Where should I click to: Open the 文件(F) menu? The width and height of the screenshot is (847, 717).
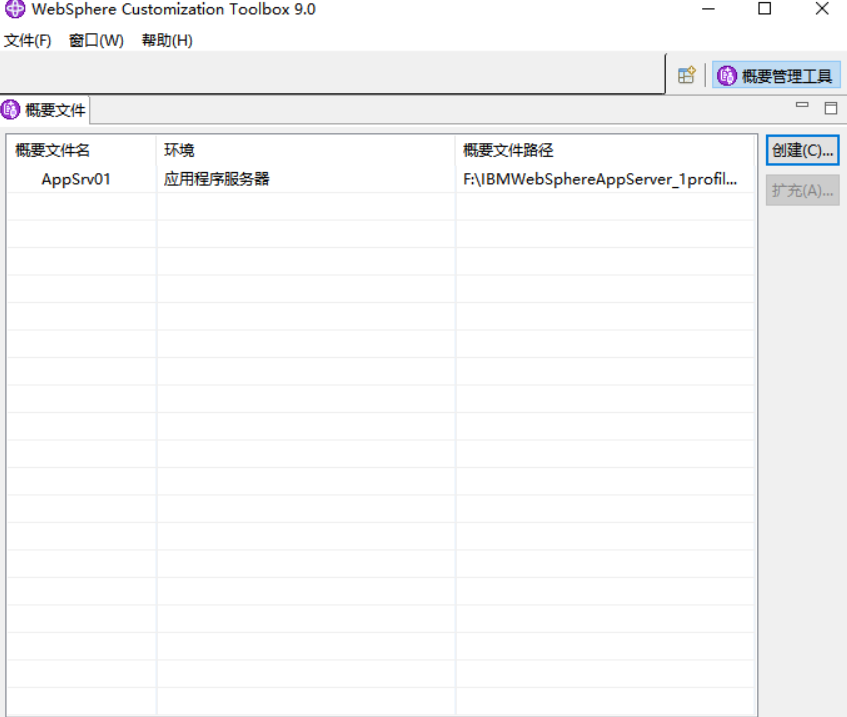[x=28, y=41]
